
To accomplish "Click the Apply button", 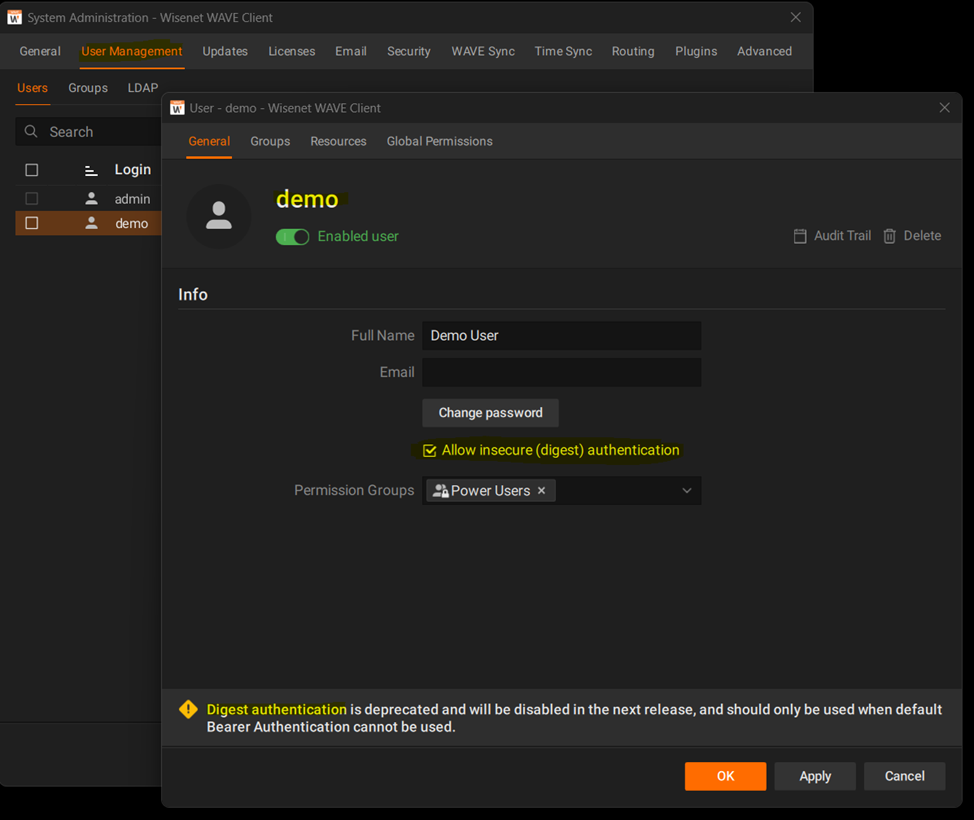I will (x=815, y=776).
